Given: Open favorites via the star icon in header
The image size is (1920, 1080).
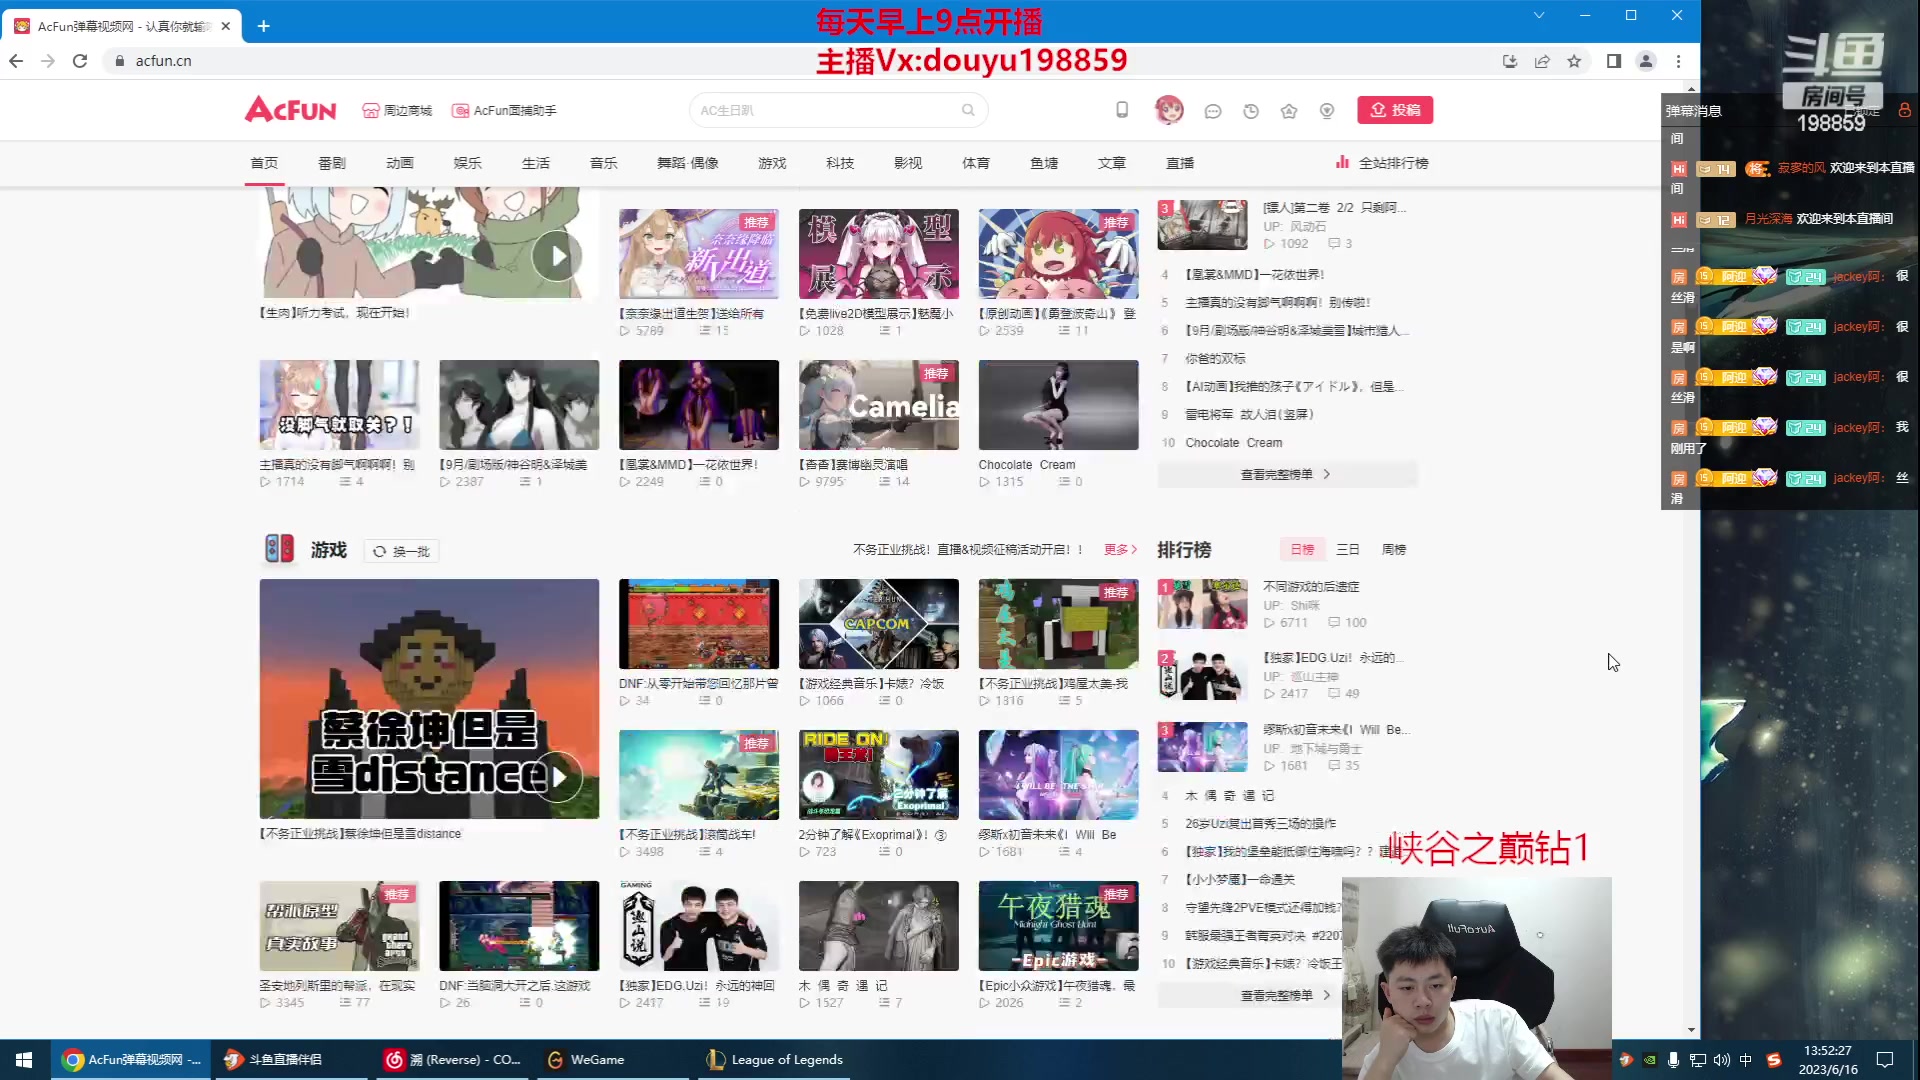Looking at the screenshot, I should pos(1289,110).
